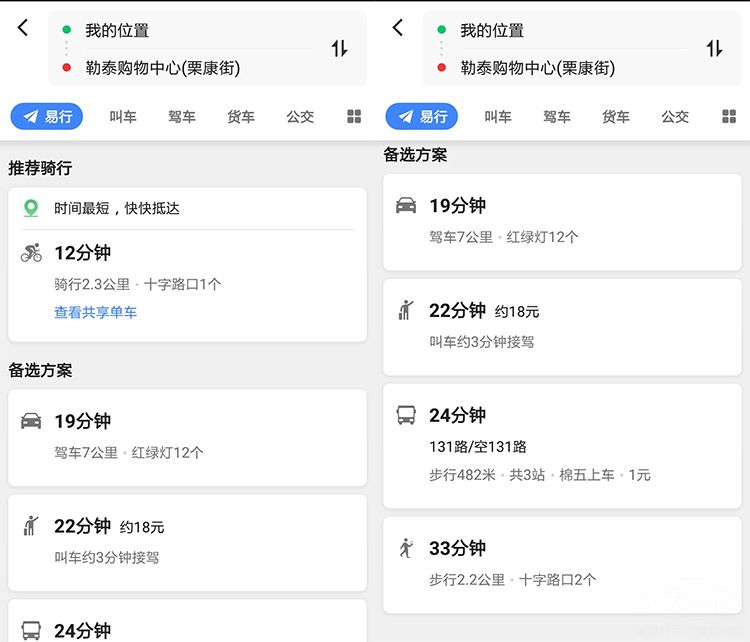The image size is (750, 642).
Task: Swap origin and destination in the right screen
Action: [x=714, y=48]
